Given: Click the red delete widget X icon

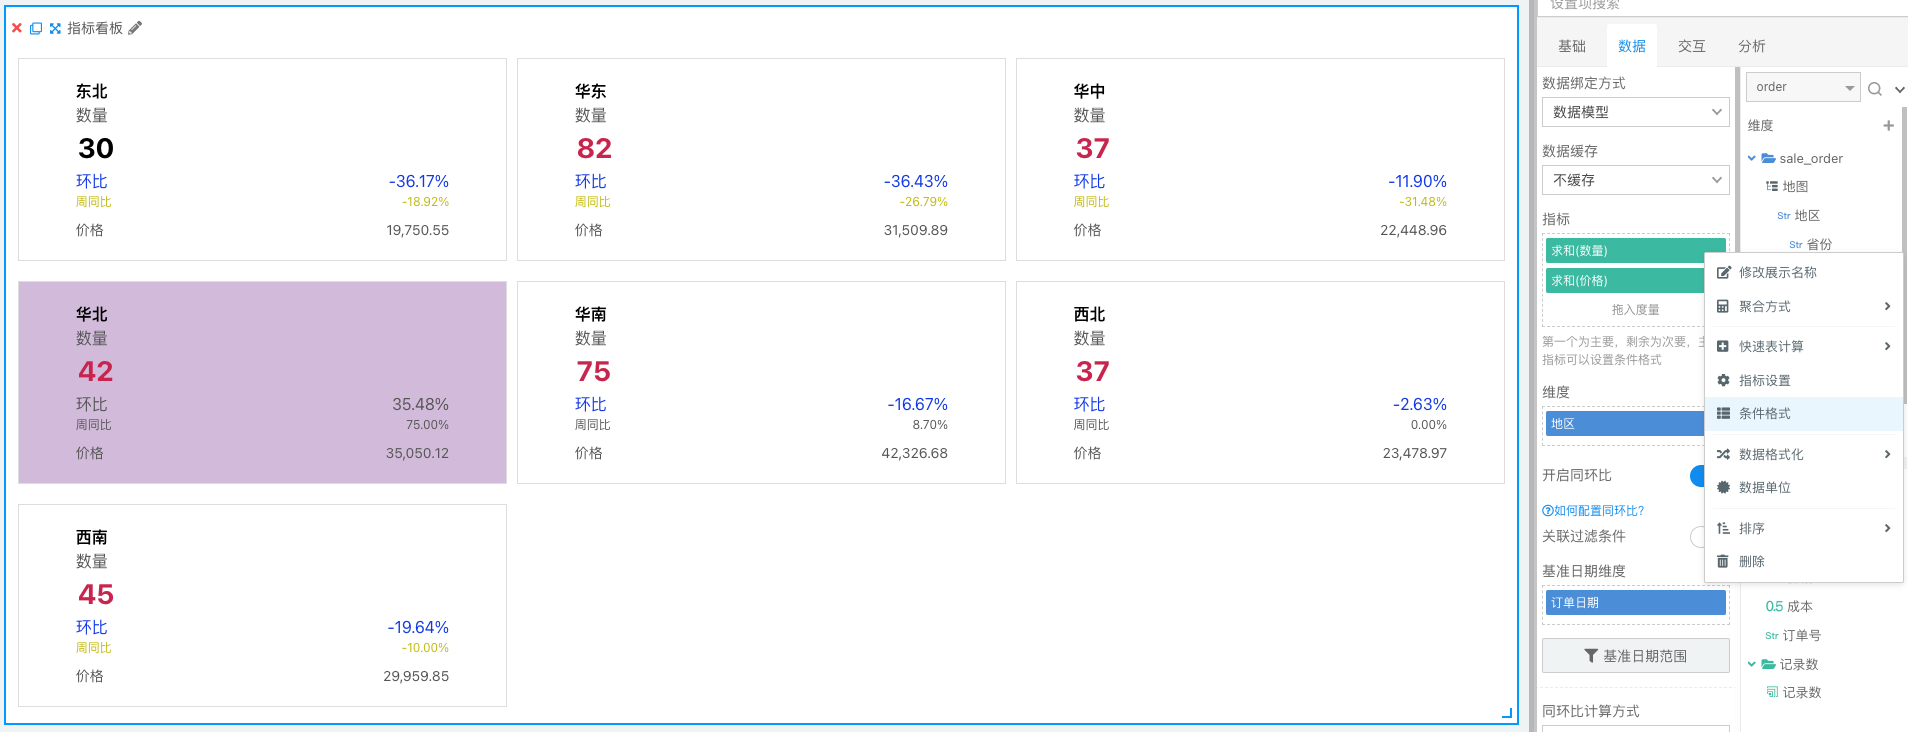Looking at the screenshot, I should tap(17, 28).
